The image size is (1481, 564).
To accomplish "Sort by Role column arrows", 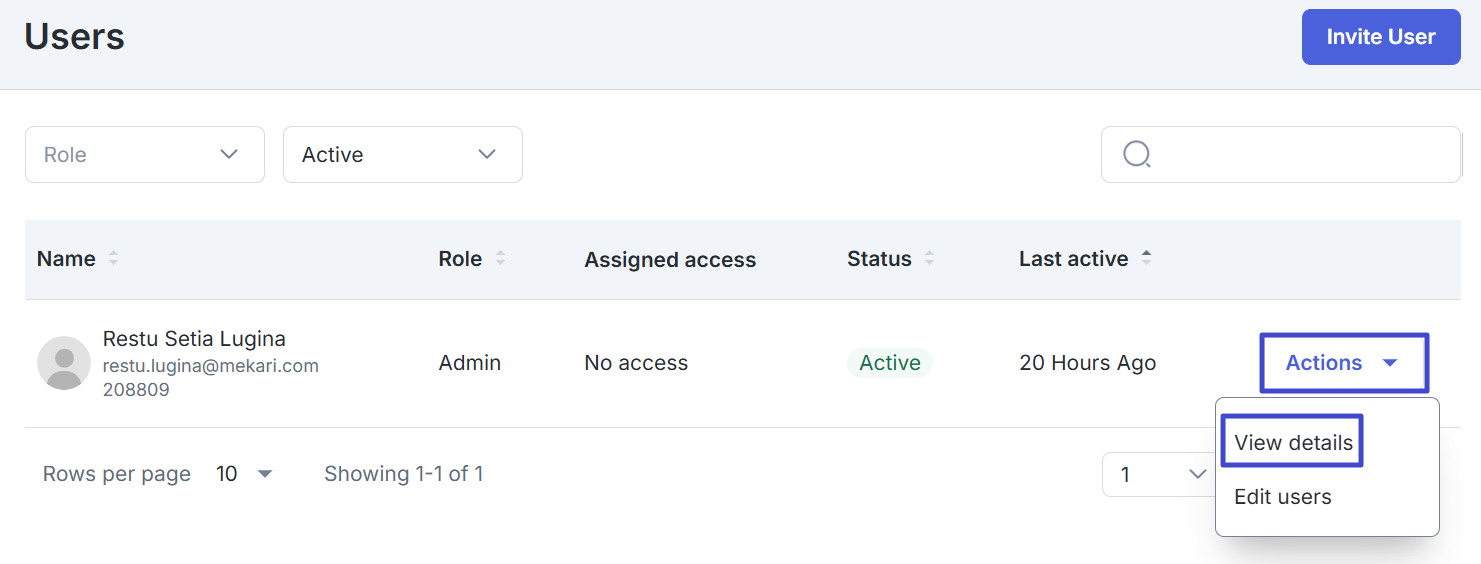I will click(x=500, y=259).
